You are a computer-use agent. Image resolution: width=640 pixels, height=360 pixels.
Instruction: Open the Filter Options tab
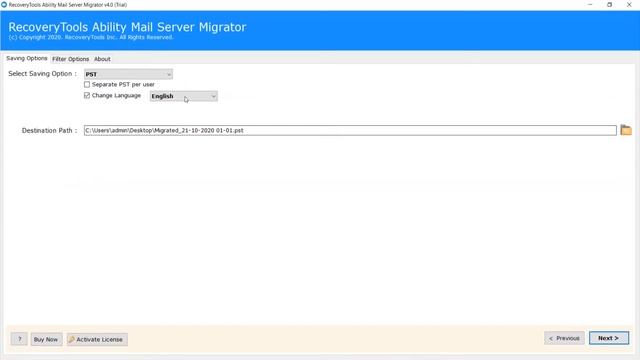[x=70, y=59]
